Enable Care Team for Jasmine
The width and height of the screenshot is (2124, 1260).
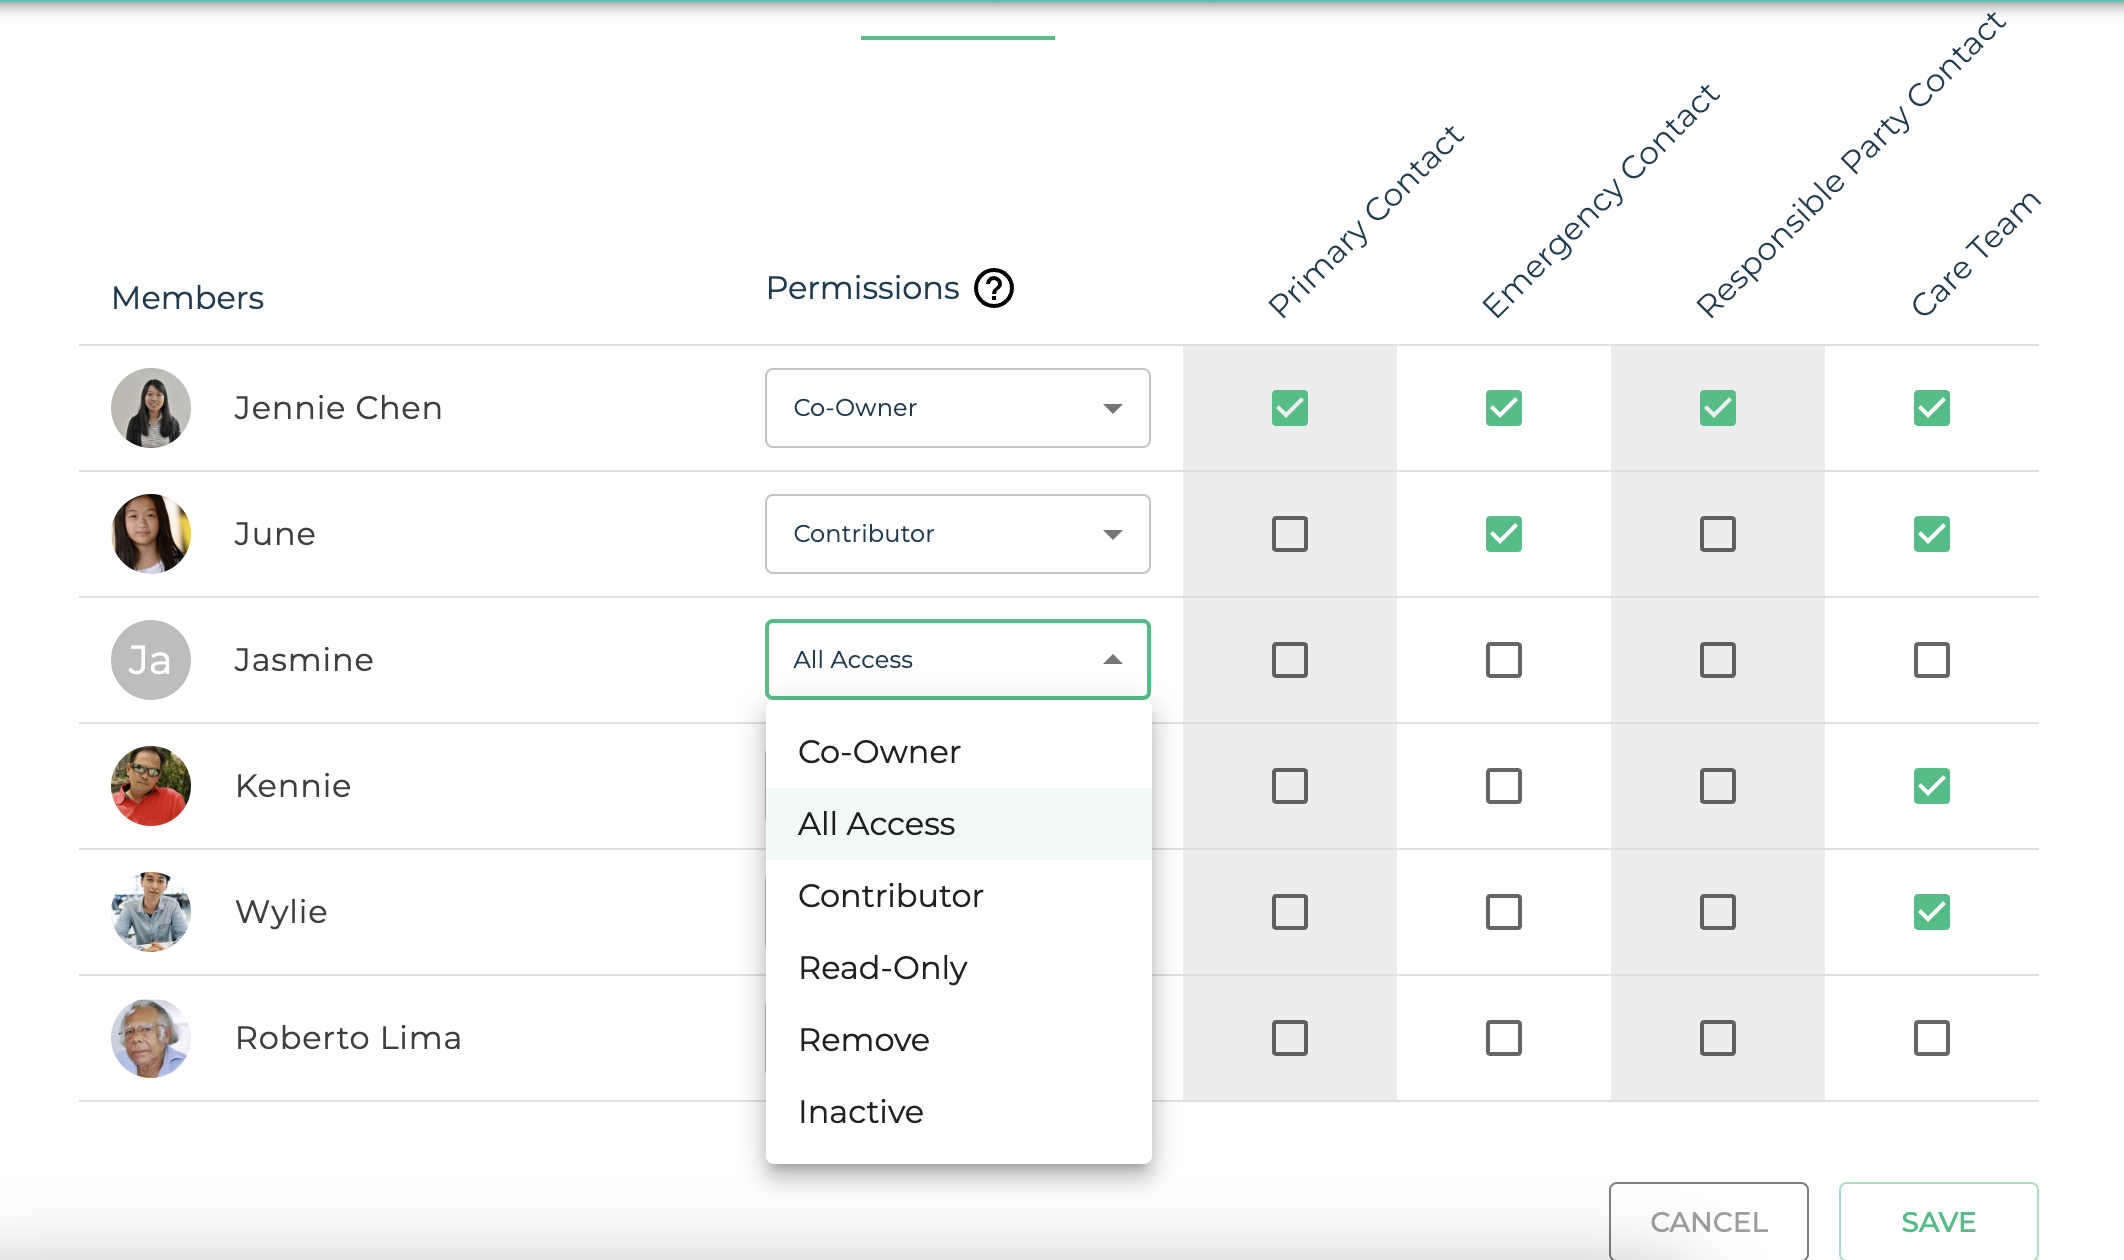(1932, 660)
